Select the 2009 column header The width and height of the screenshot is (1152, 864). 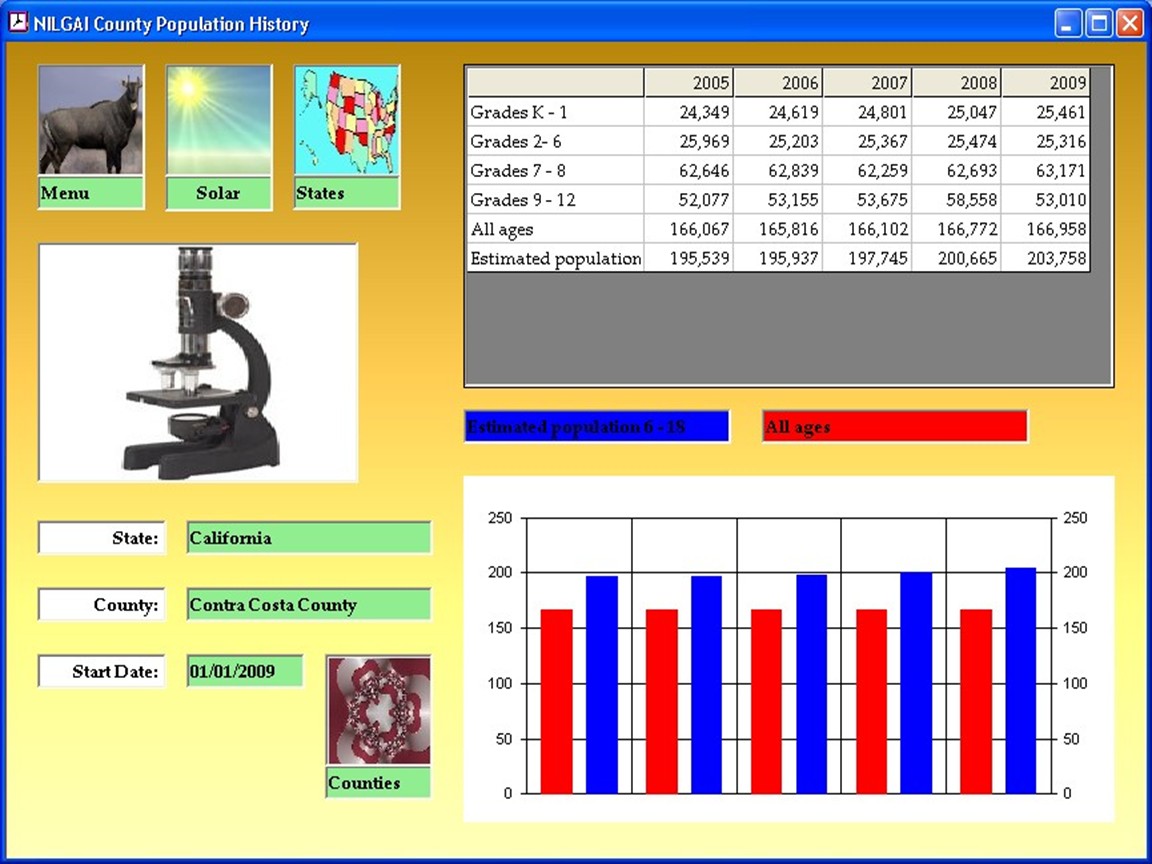click(x=1045, y=83)
